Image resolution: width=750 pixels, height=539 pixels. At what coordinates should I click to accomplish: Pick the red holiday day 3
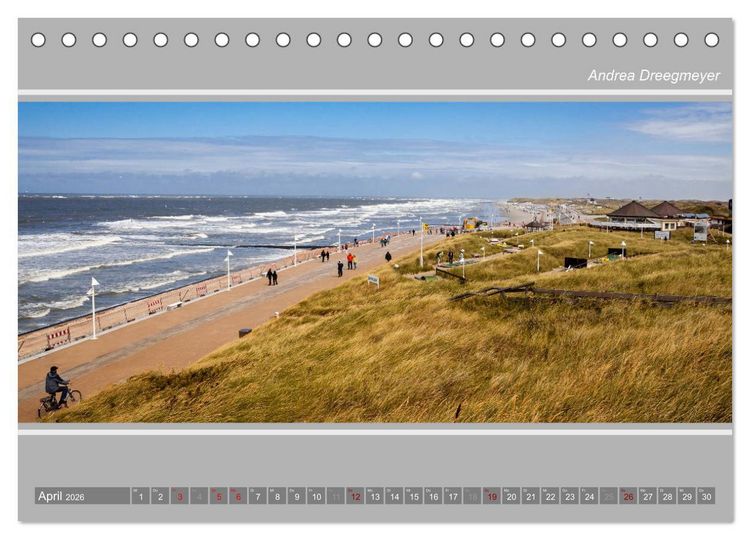[x=180, y=496]
